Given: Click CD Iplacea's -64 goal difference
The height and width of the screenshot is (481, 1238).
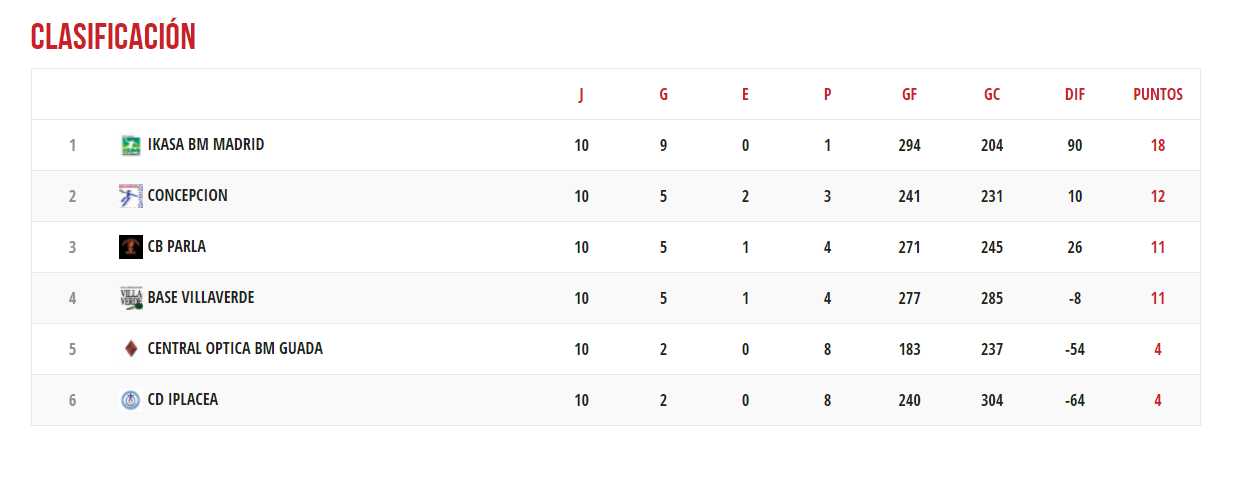Looking at the screenshot, I should pyautogui.click(x=1075, y=400).
